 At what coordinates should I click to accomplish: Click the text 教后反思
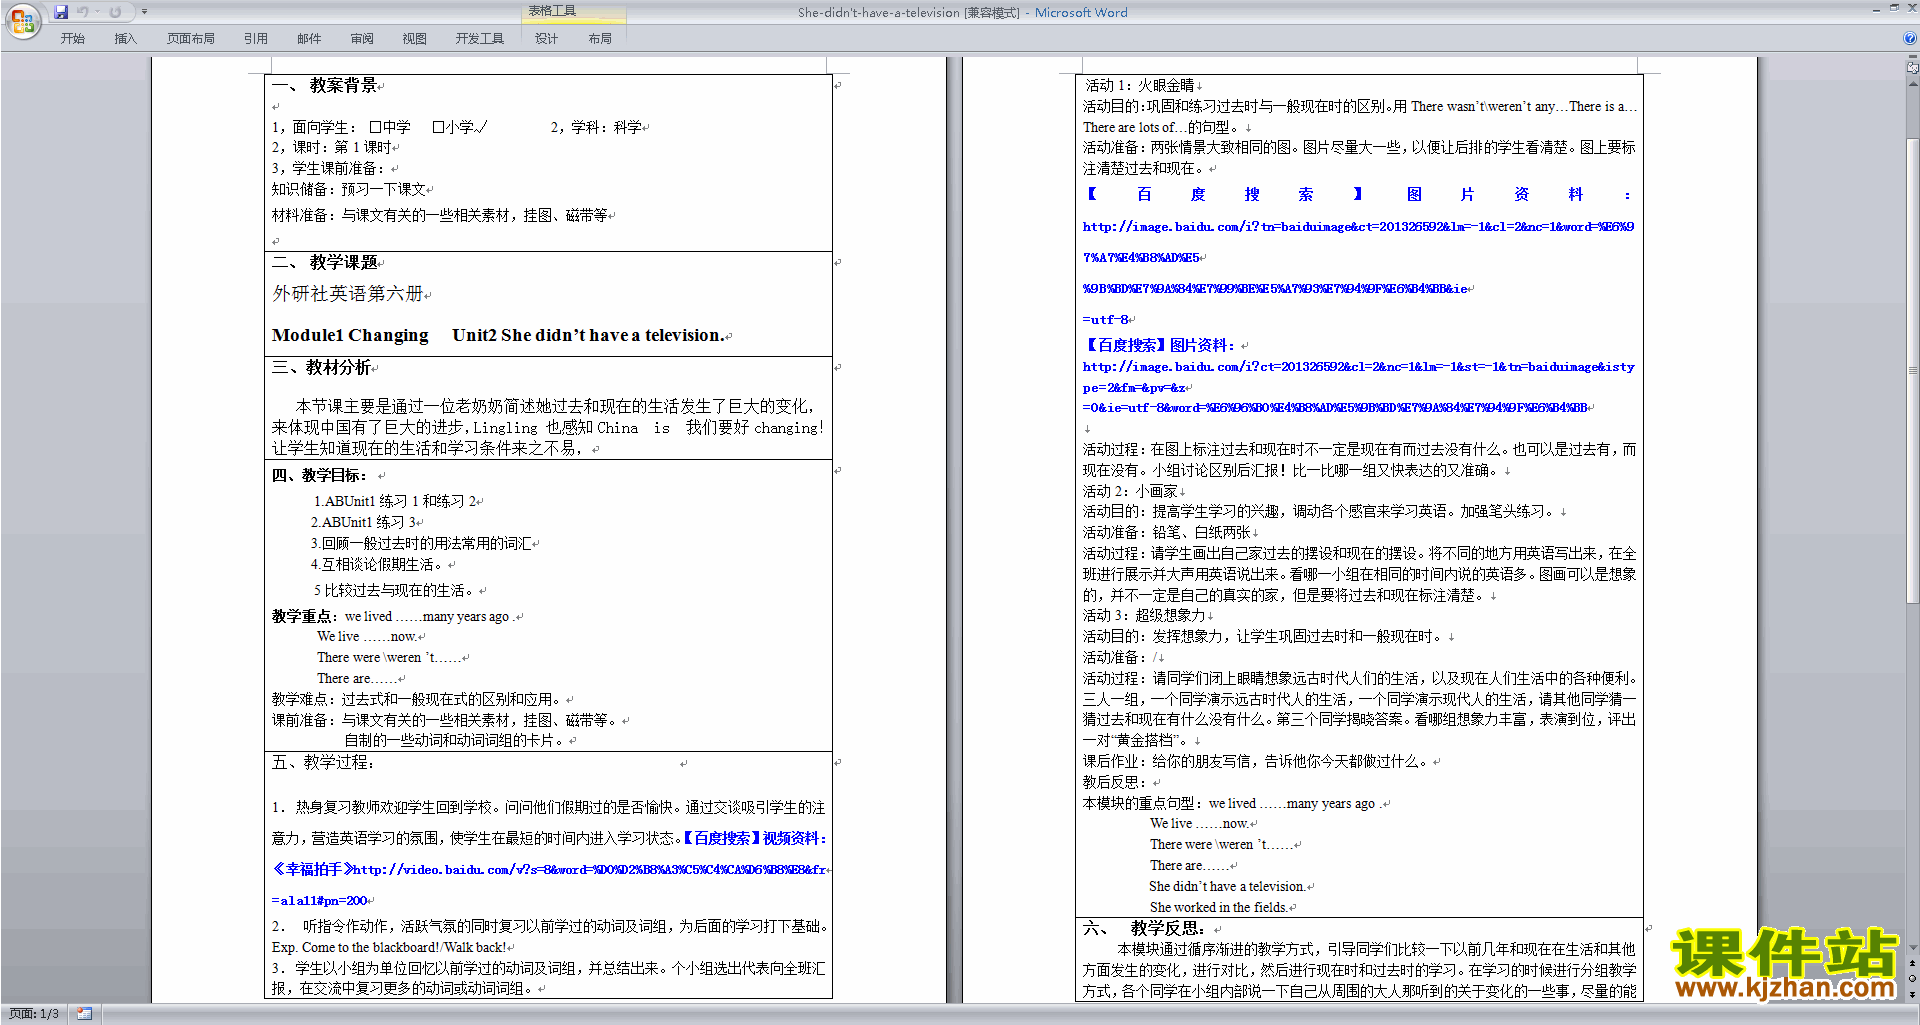coord(1115,783)
